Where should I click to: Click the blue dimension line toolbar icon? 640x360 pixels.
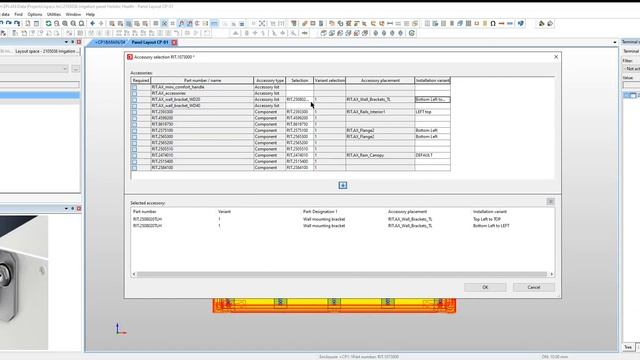click(x=510, y=24)
